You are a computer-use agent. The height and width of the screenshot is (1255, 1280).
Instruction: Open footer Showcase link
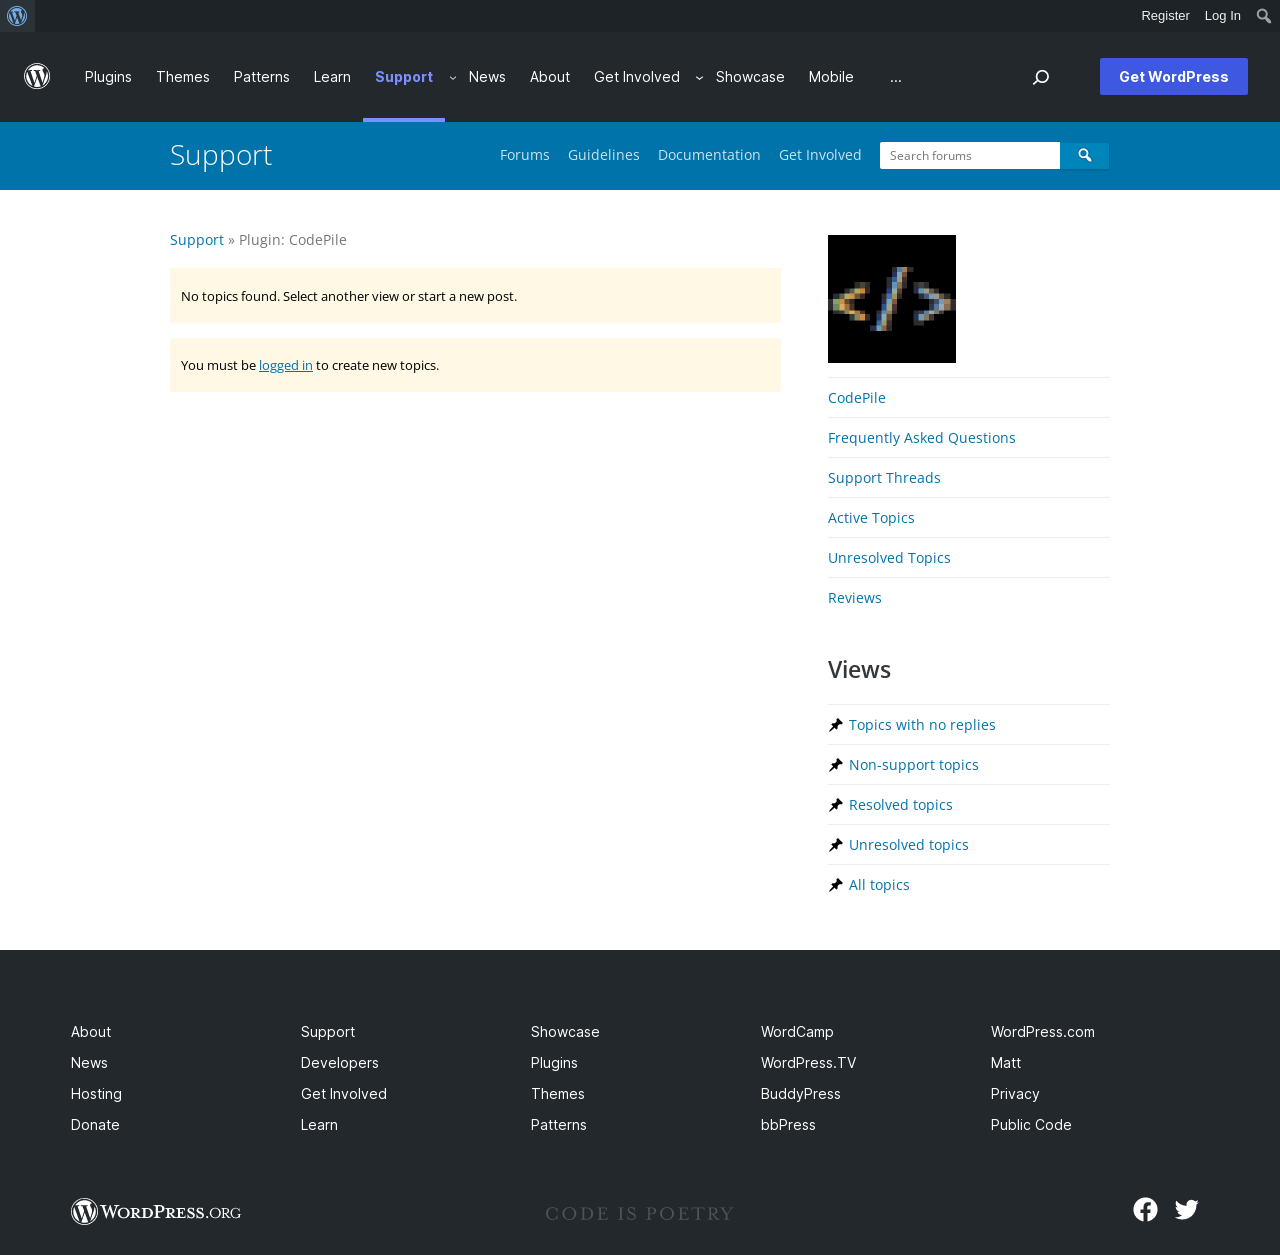pos(565,1032)
